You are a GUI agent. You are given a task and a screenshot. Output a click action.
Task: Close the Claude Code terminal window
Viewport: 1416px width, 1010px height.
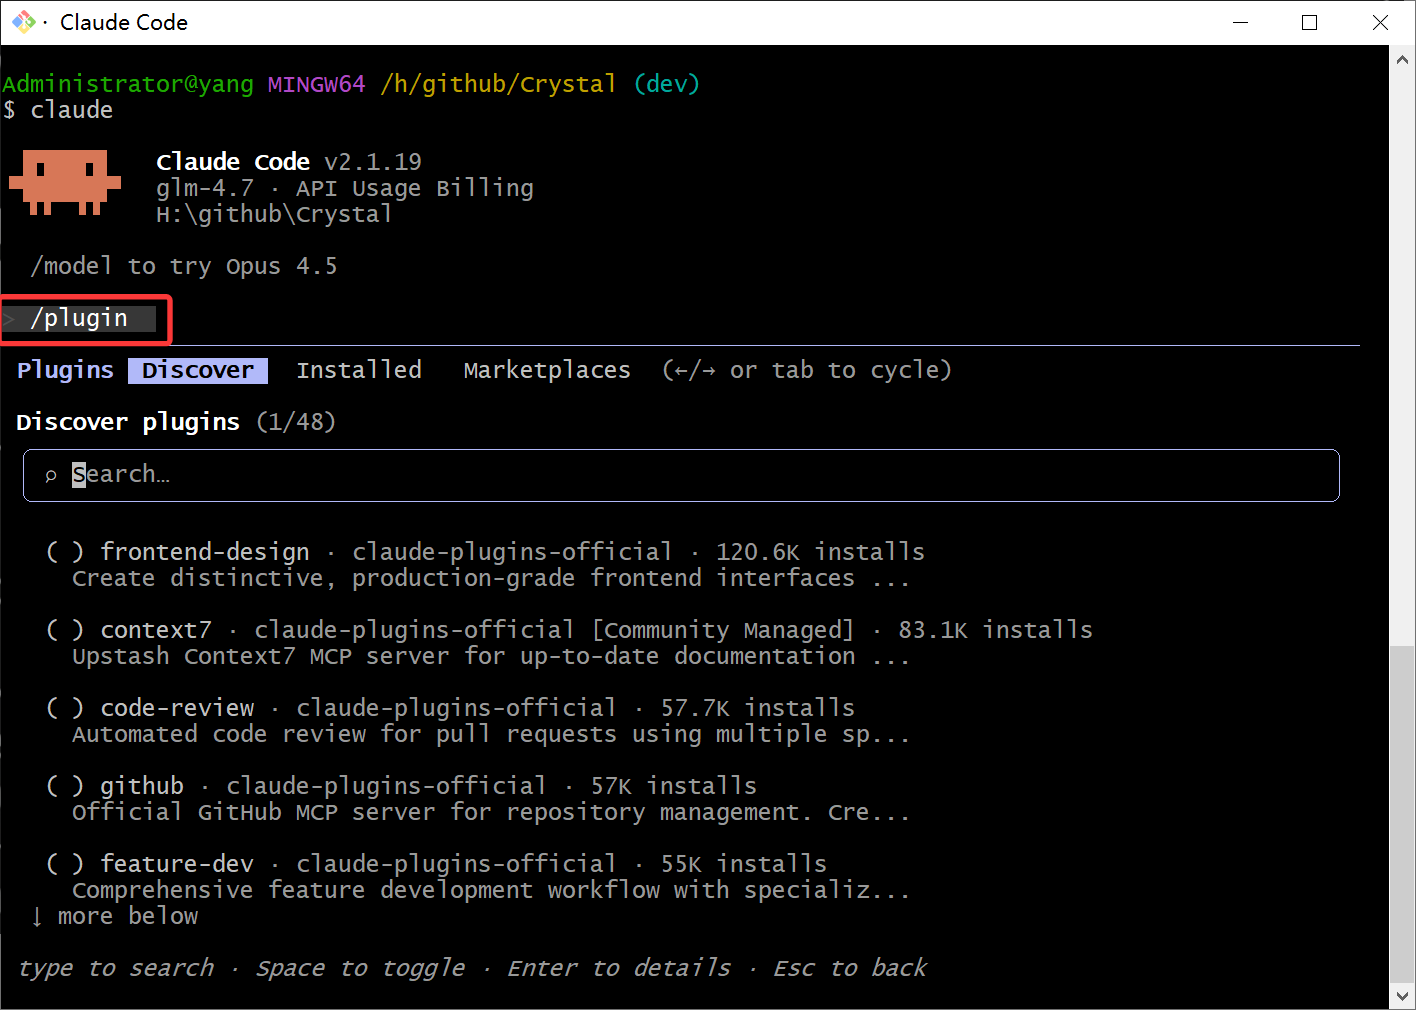[1380, 22]
